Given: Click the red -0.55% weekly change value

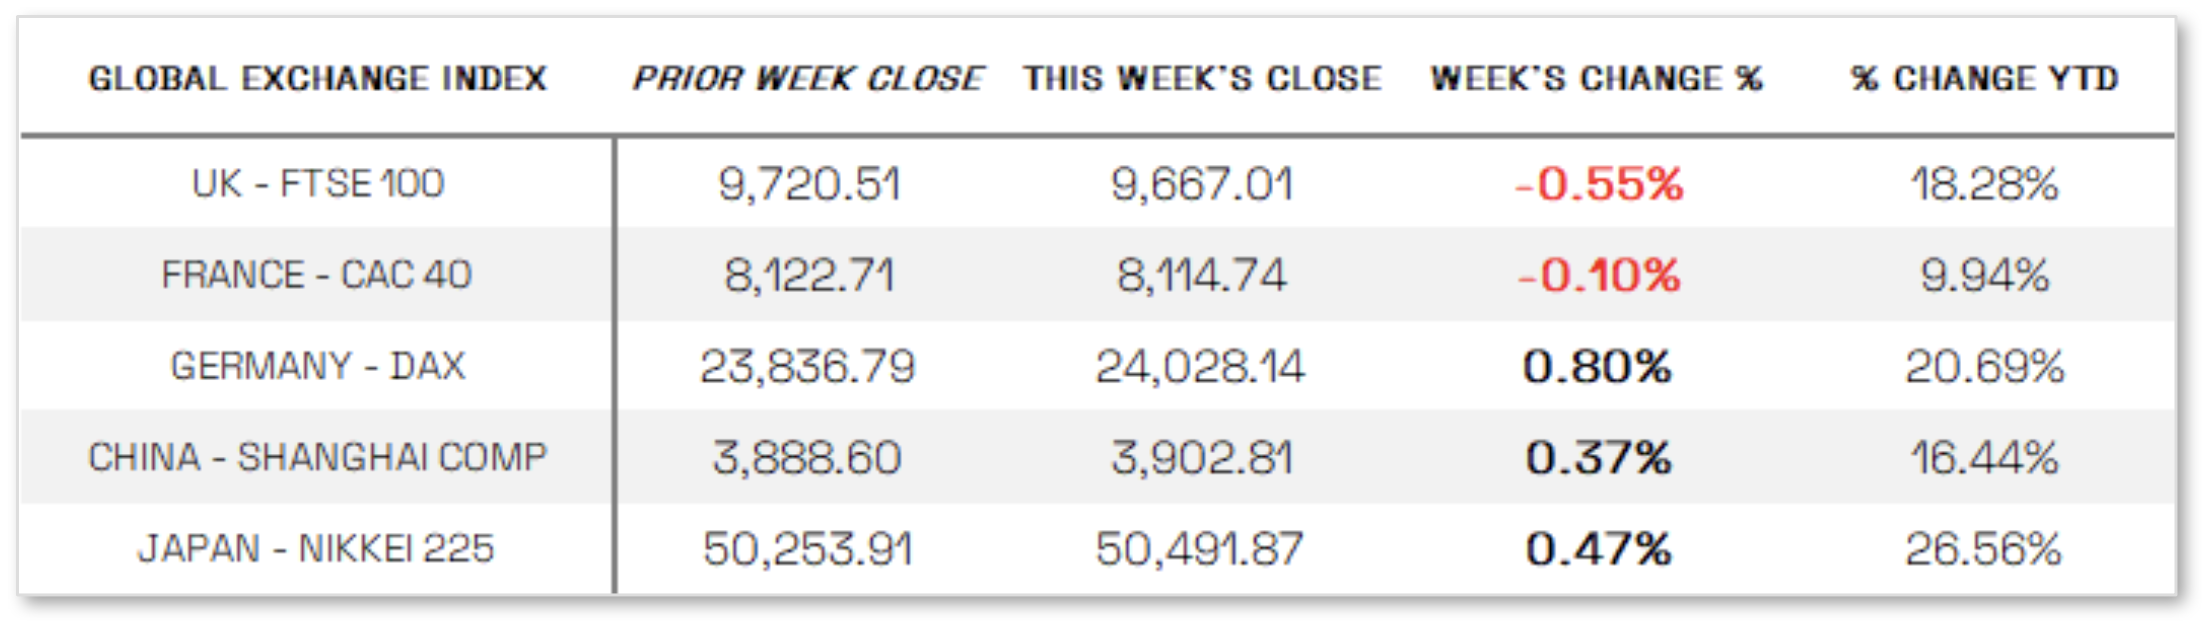Looking at the screenshot, I should click(x=1598, y=184).
